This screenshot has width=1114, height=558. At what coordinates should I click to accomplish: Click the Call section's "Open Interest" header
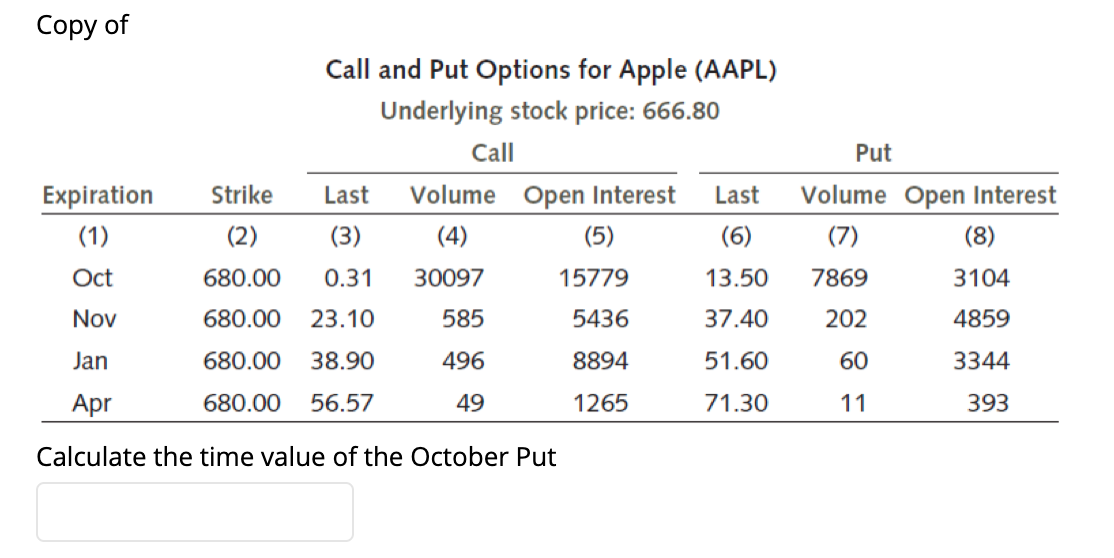tap(600, 195)
